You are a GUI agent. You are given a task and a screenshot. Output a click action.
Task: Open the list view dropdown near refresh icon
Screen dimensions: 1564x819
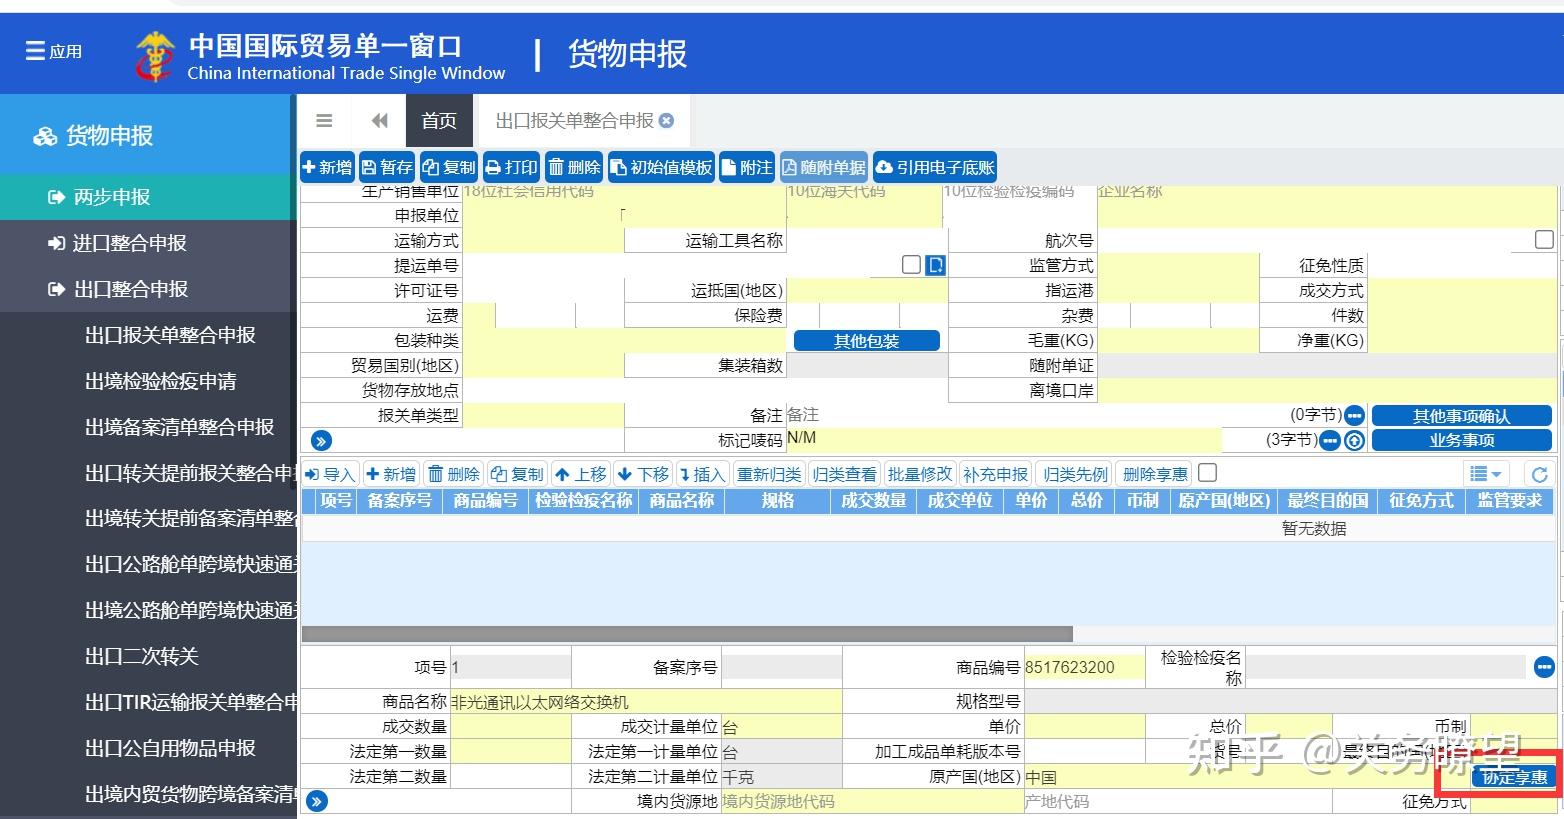(1486, 473)
